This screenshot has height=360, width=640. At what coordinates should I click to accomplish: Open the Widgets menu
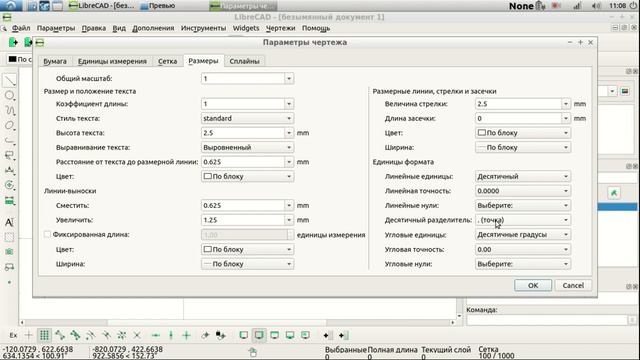tap(246, 28)
